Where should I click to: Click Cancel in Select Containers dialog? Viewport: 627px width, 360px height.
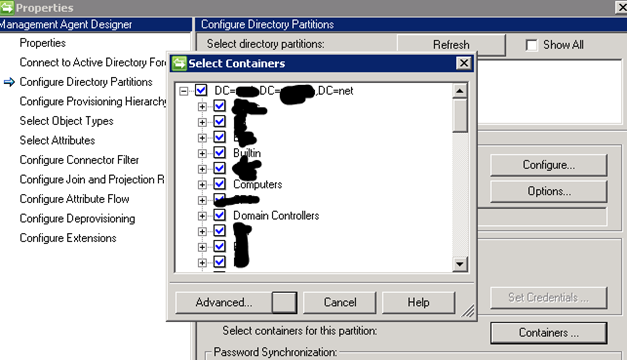[x=340, y=302]
